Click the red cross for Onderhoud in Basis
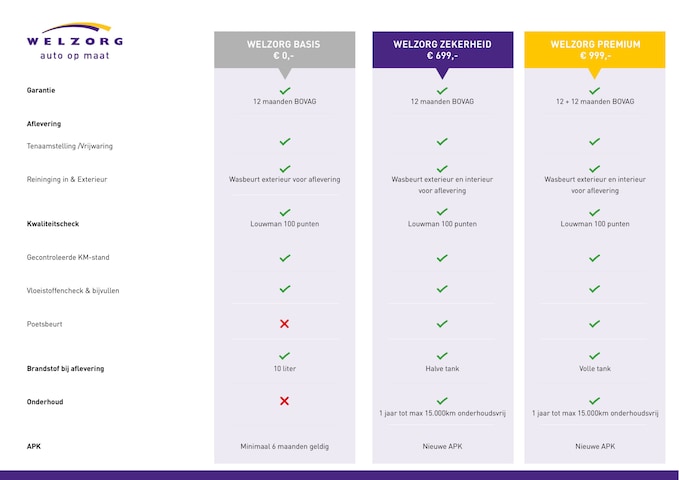Screen dimensions: 679x480 [284, 401]
